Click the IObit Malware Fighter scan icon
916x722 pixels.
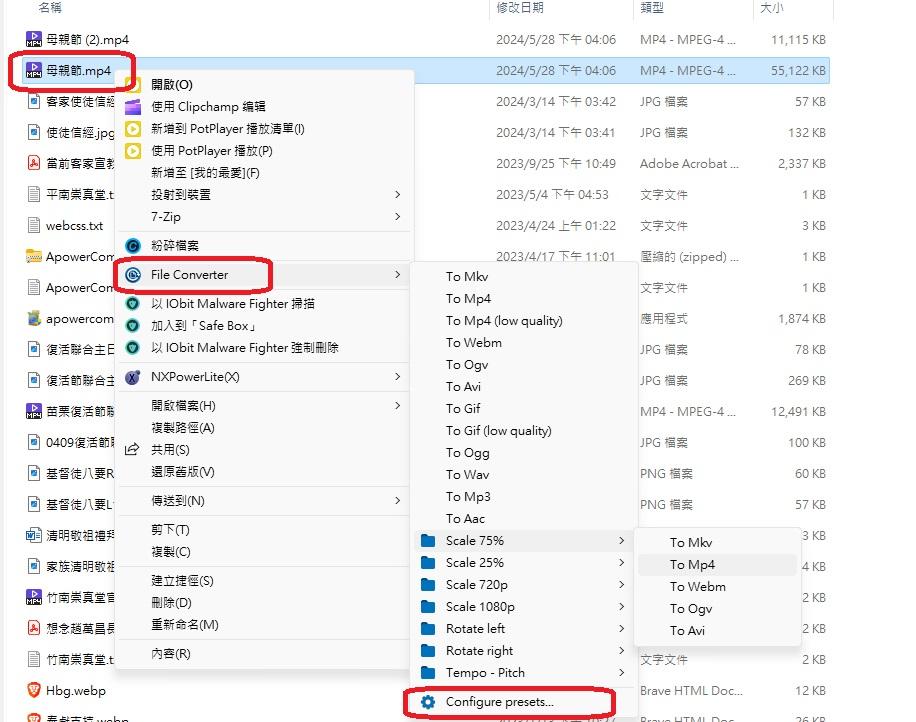coord(133,304)
